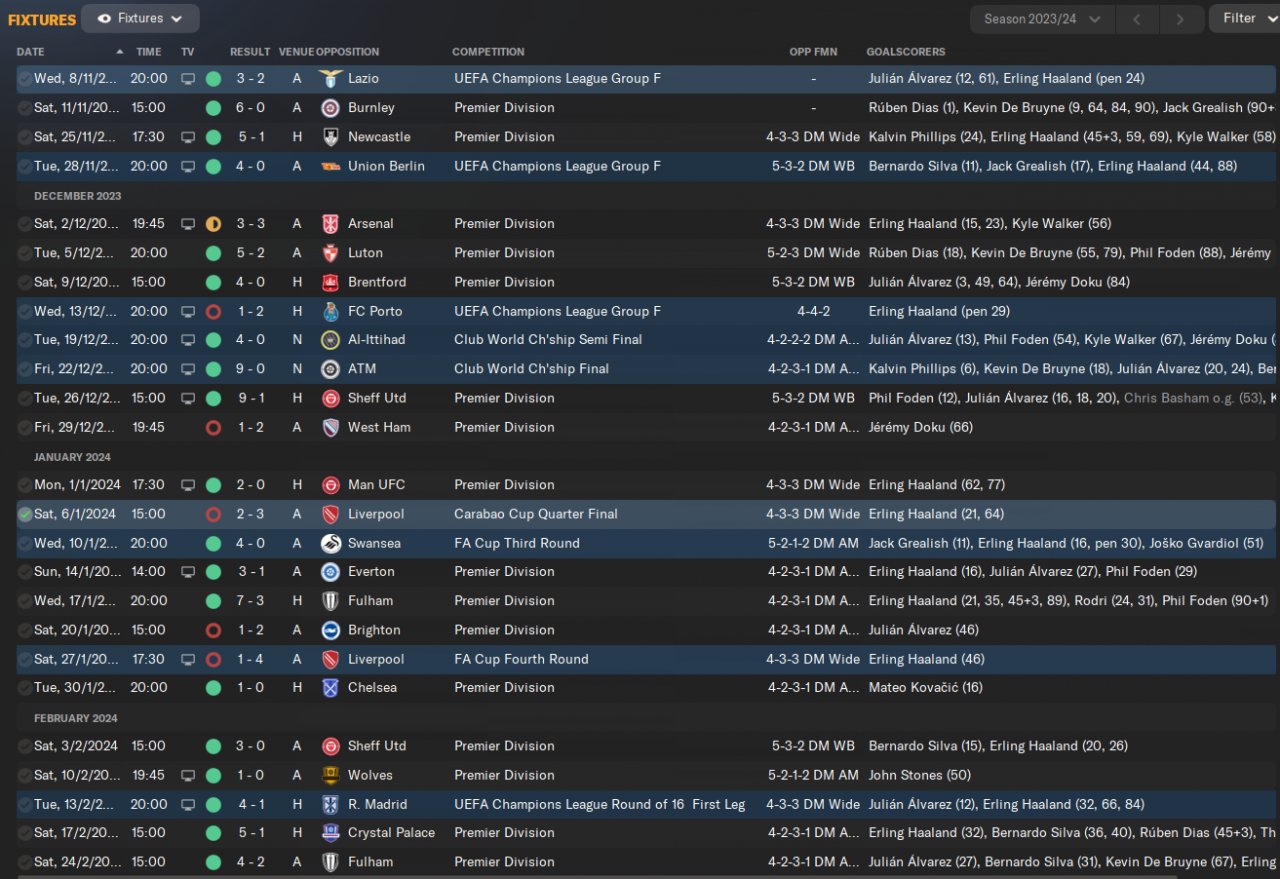
Task: Click the Result column header
Action: pos(250,52)
